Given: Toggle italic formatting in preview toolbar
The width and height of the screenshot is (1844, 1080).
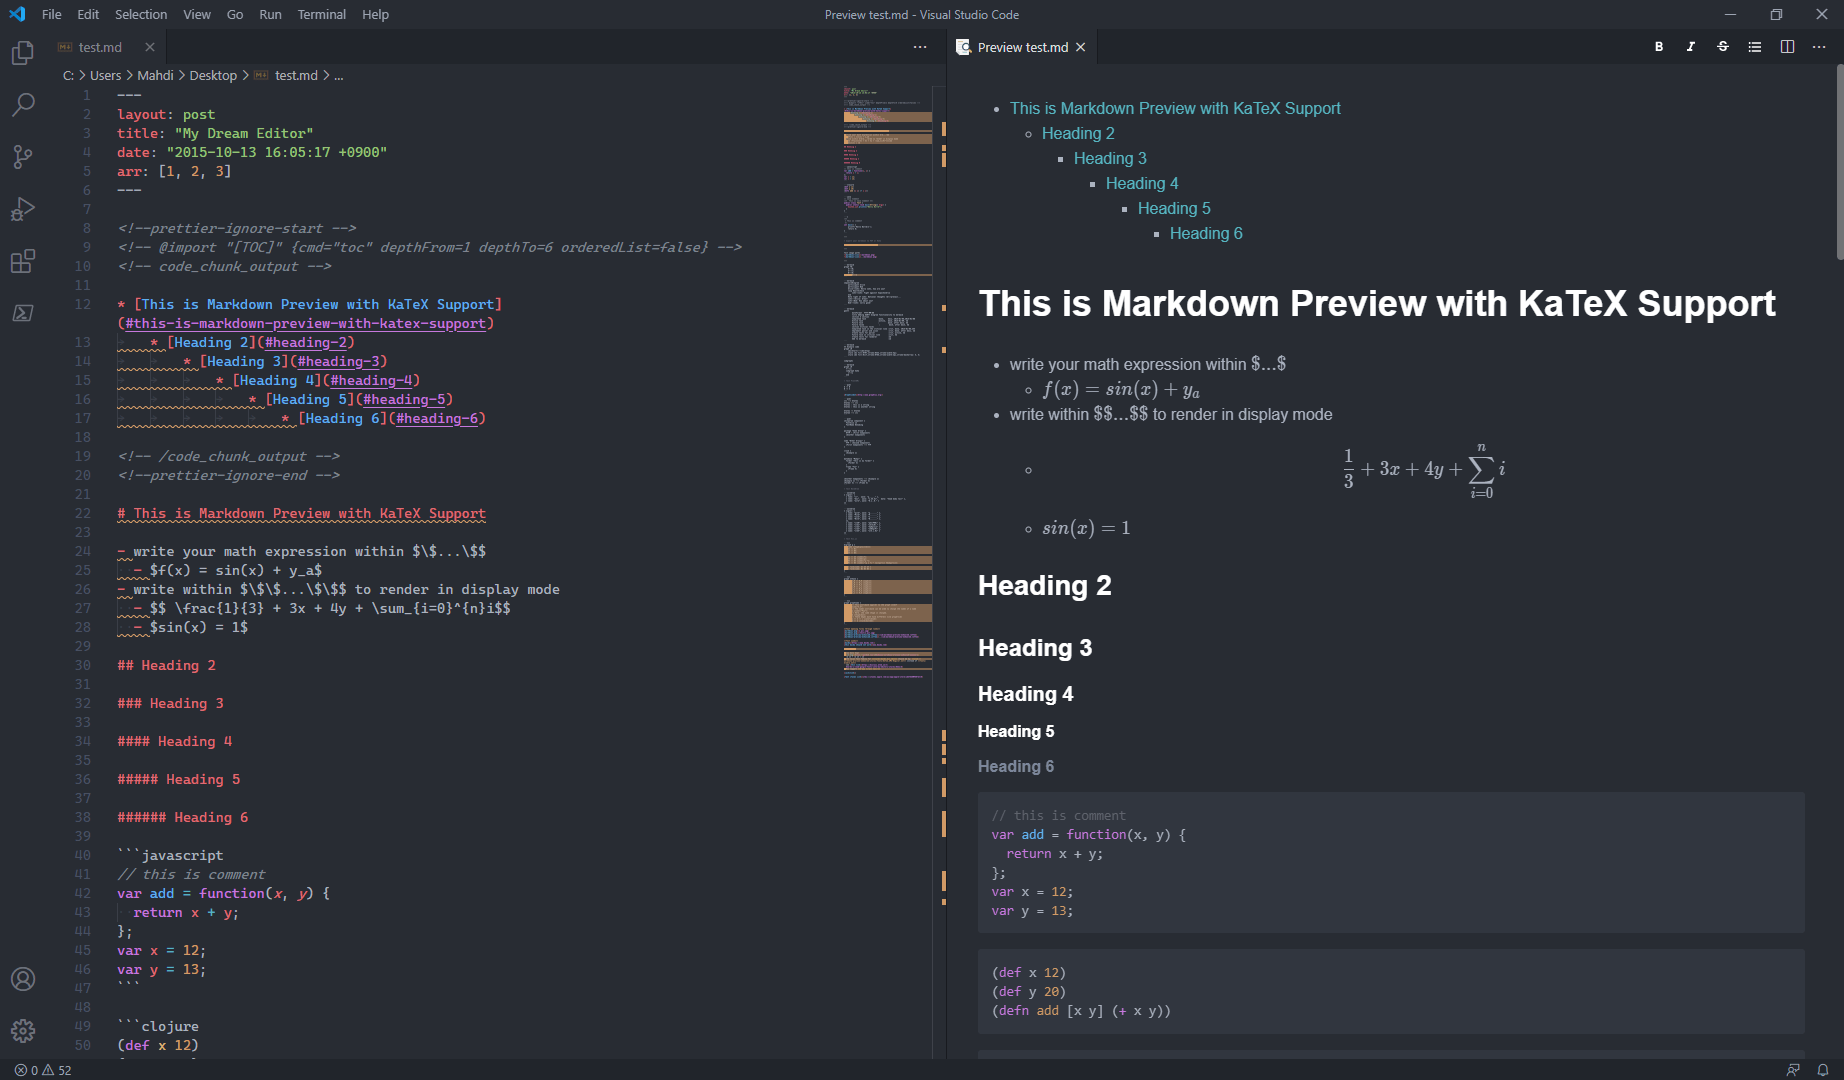Looking at the screenshot, I should (x=1690, y=46).
